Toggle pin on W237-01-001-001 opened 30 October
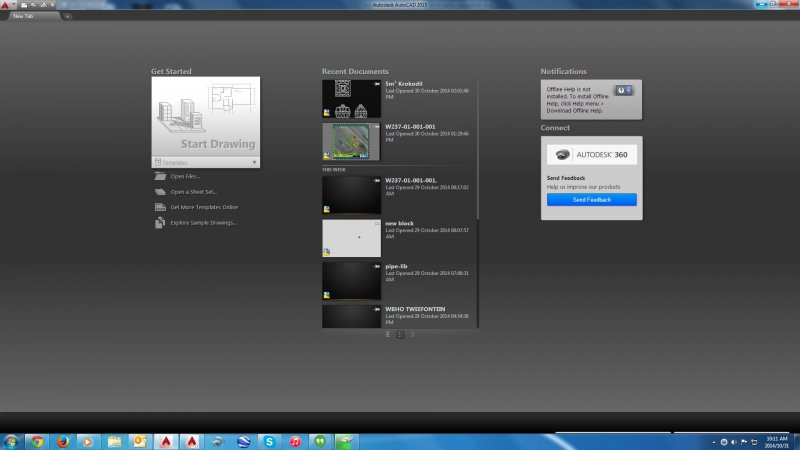800x450 pixels. coord(377,127)
